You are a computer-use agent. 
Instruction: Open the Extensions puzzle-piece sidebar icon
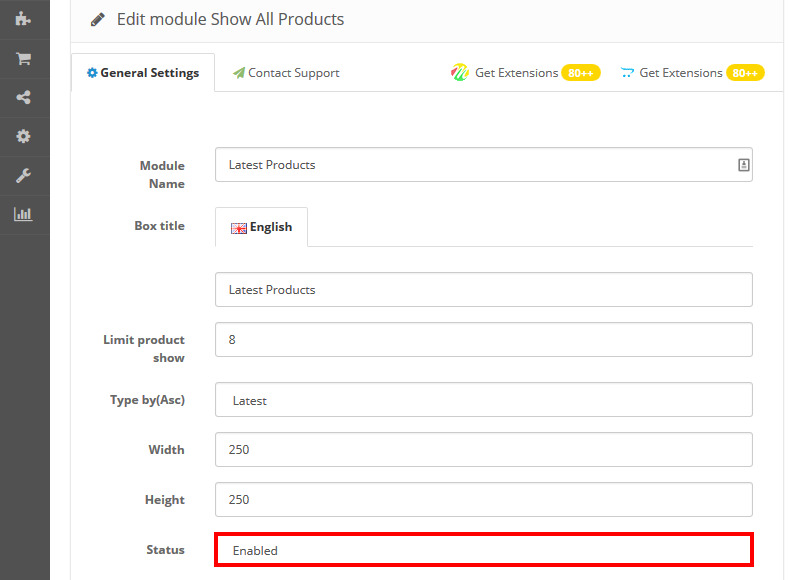coord(23,18)
